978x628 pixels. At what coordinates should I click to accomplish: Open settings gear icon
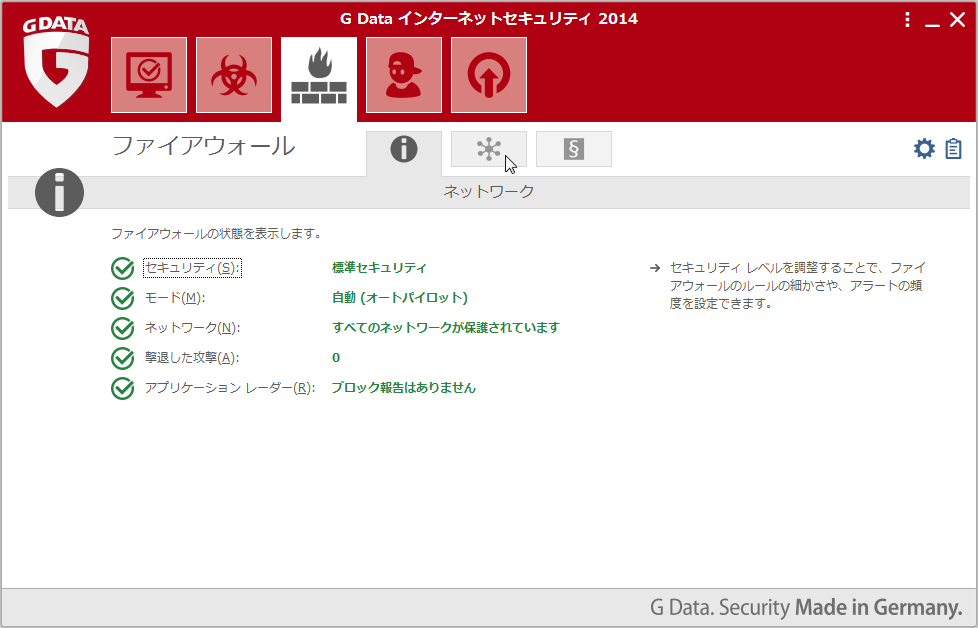[924, 149]
